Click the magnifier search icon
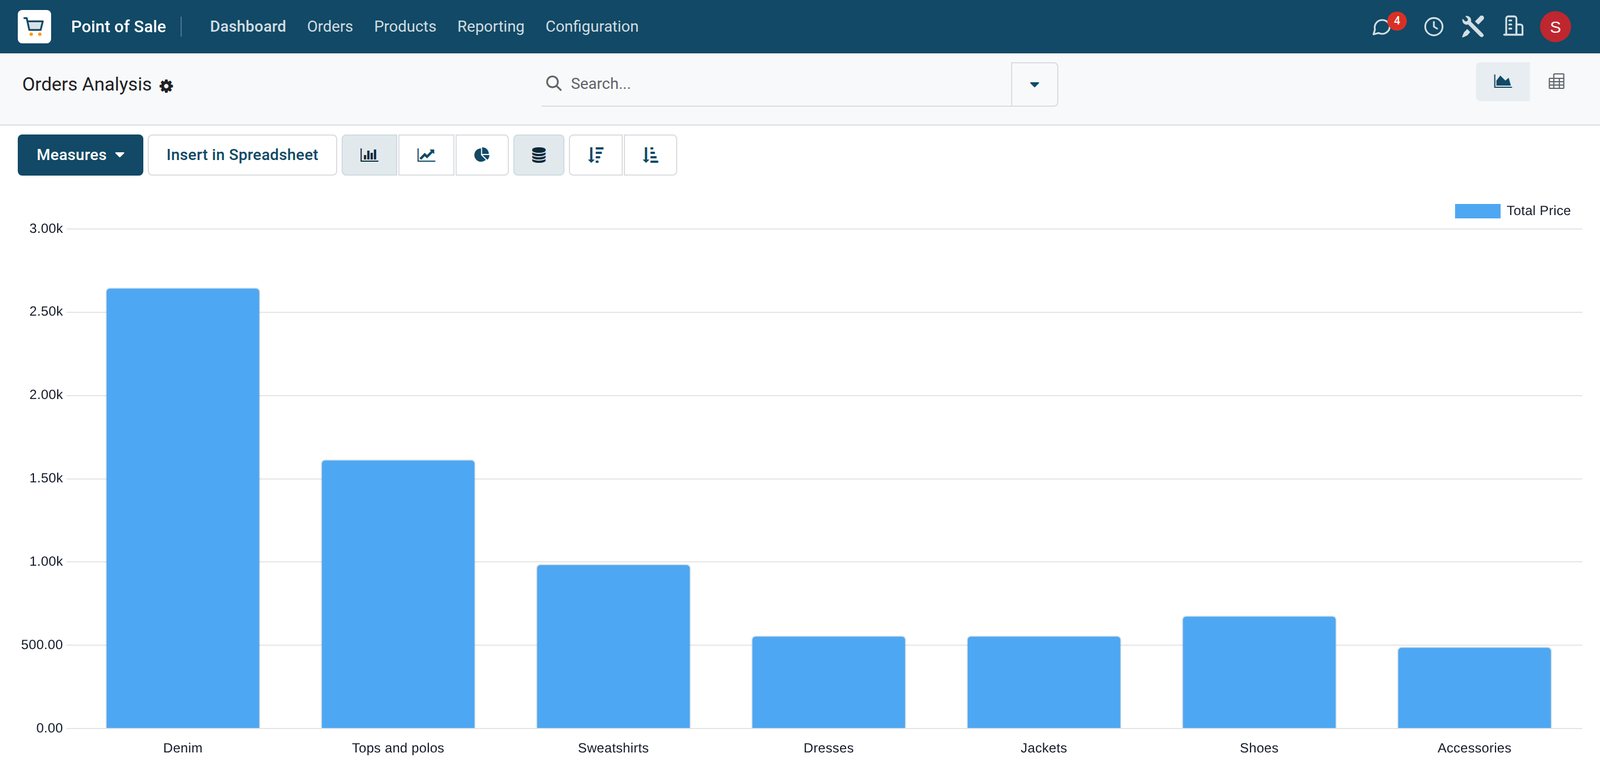This screenshot has height=777, width=1600. 553,83
